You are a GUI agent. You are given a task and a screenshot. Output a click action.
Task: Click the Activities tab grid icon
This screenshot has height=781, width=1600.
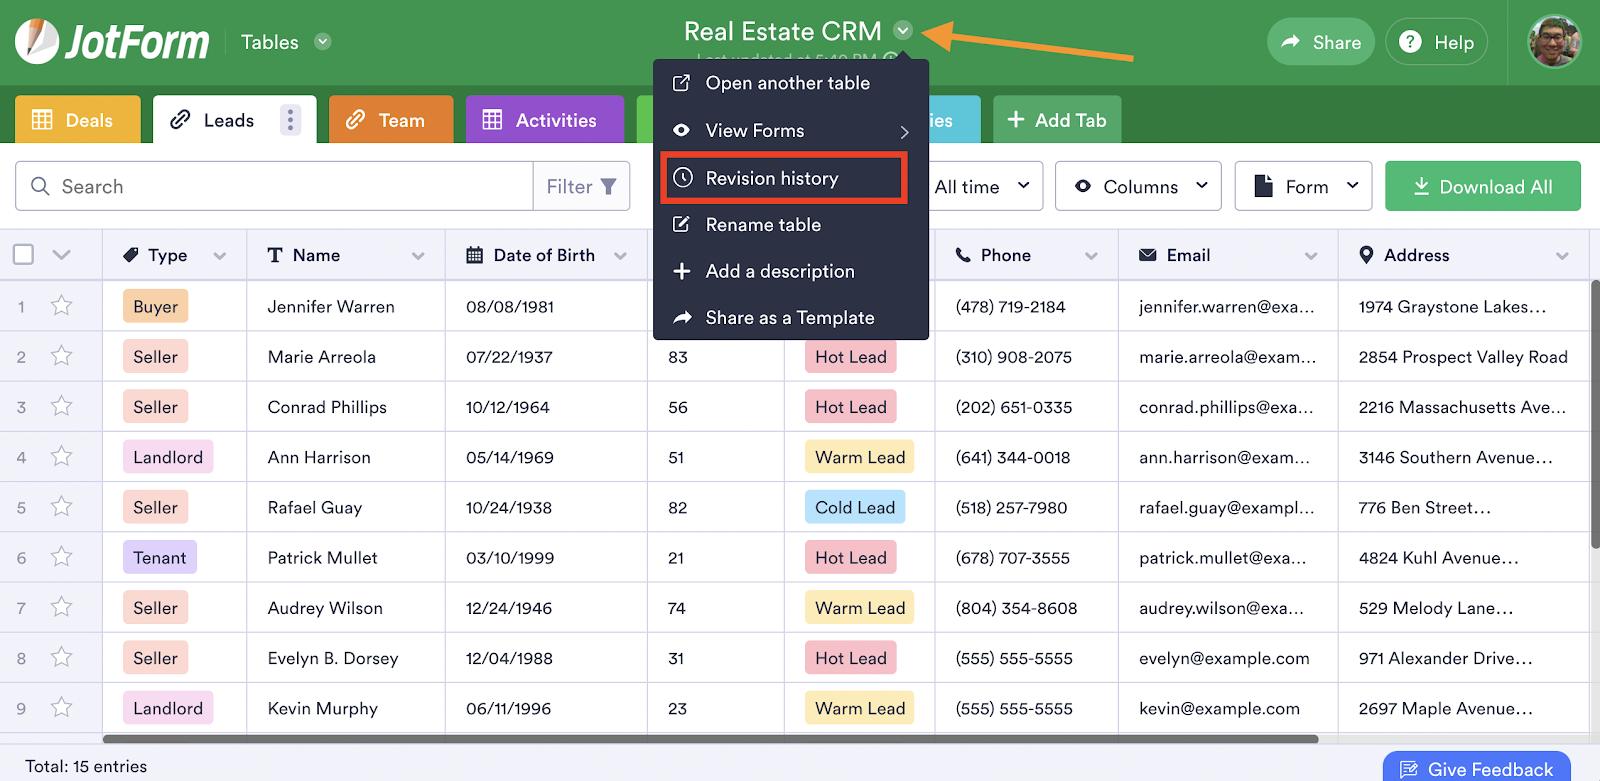click(492, 120)
